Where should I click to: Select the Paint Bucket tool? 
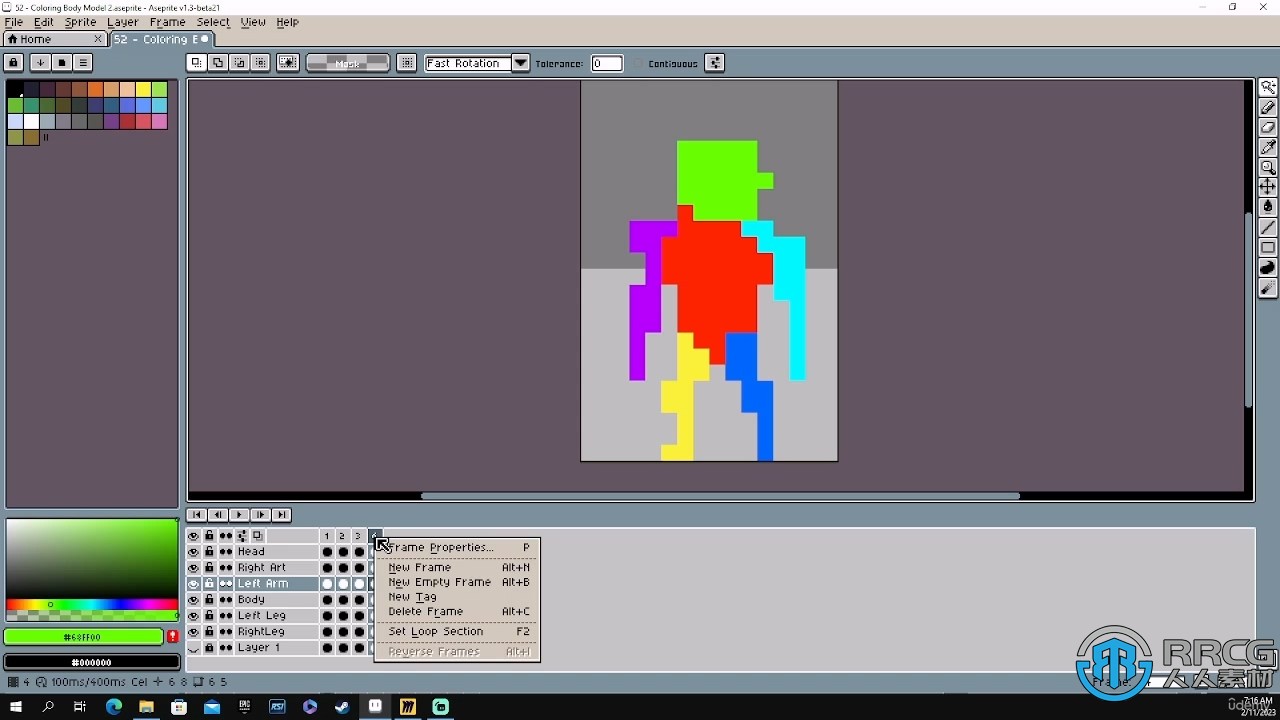point(1267,207)
